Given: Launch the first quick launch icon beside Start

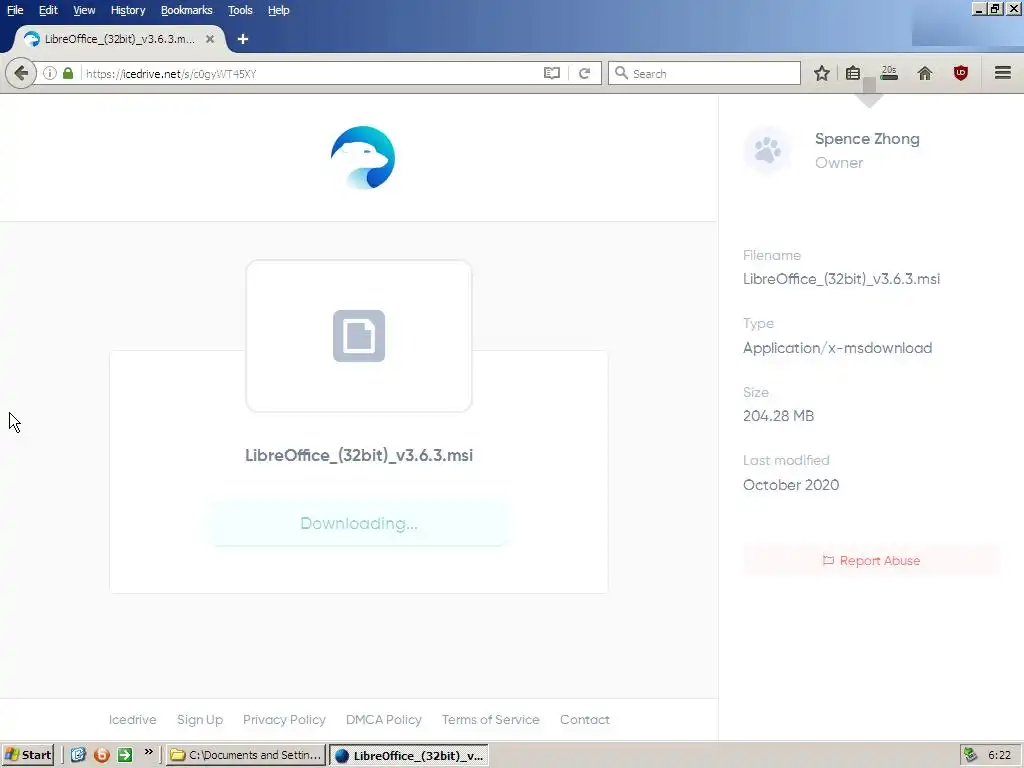Looking at the screenshot, I should pyautogui.click(x=78, y=755).
